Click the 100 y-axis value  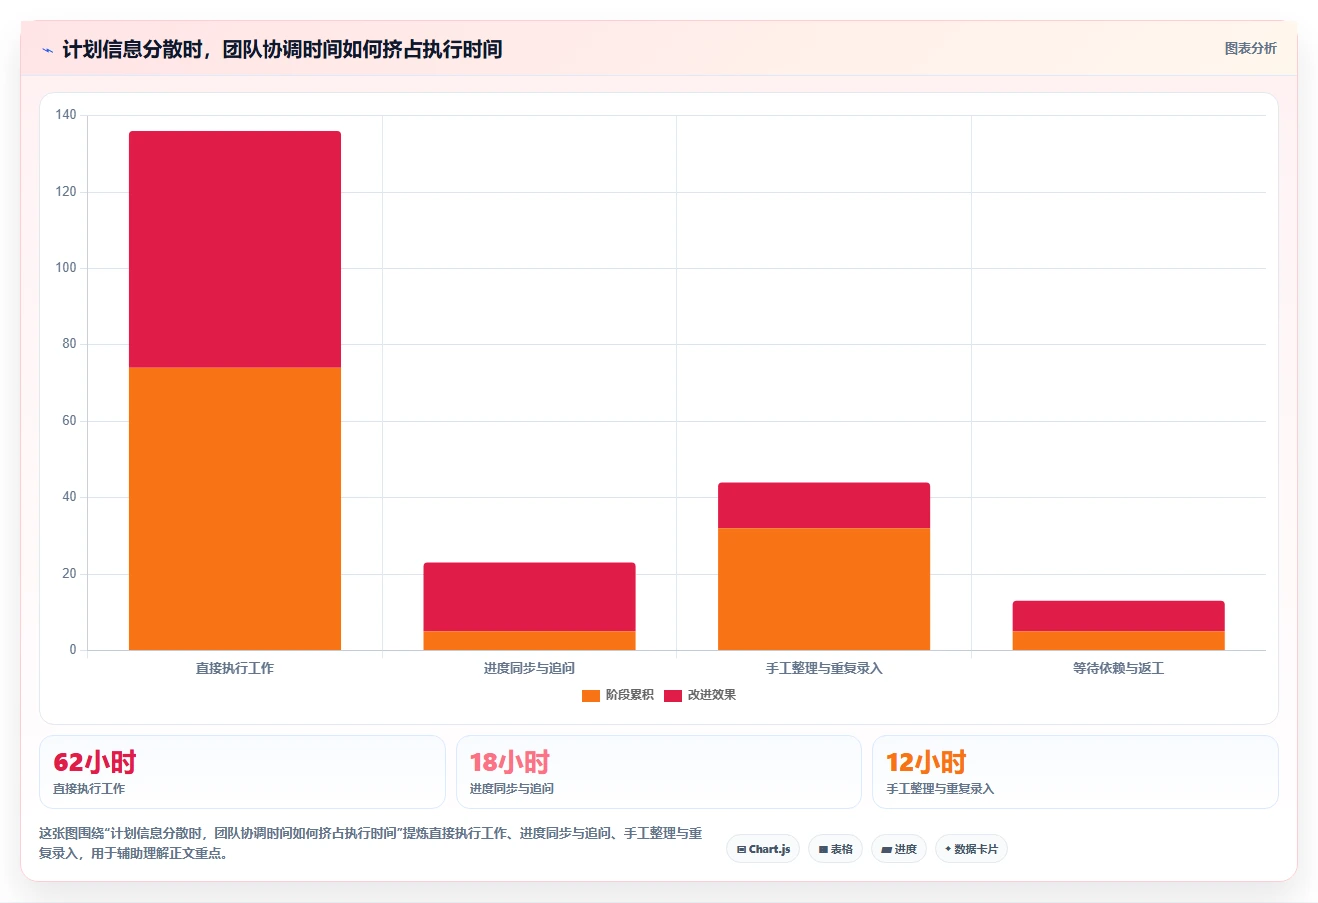66,268
